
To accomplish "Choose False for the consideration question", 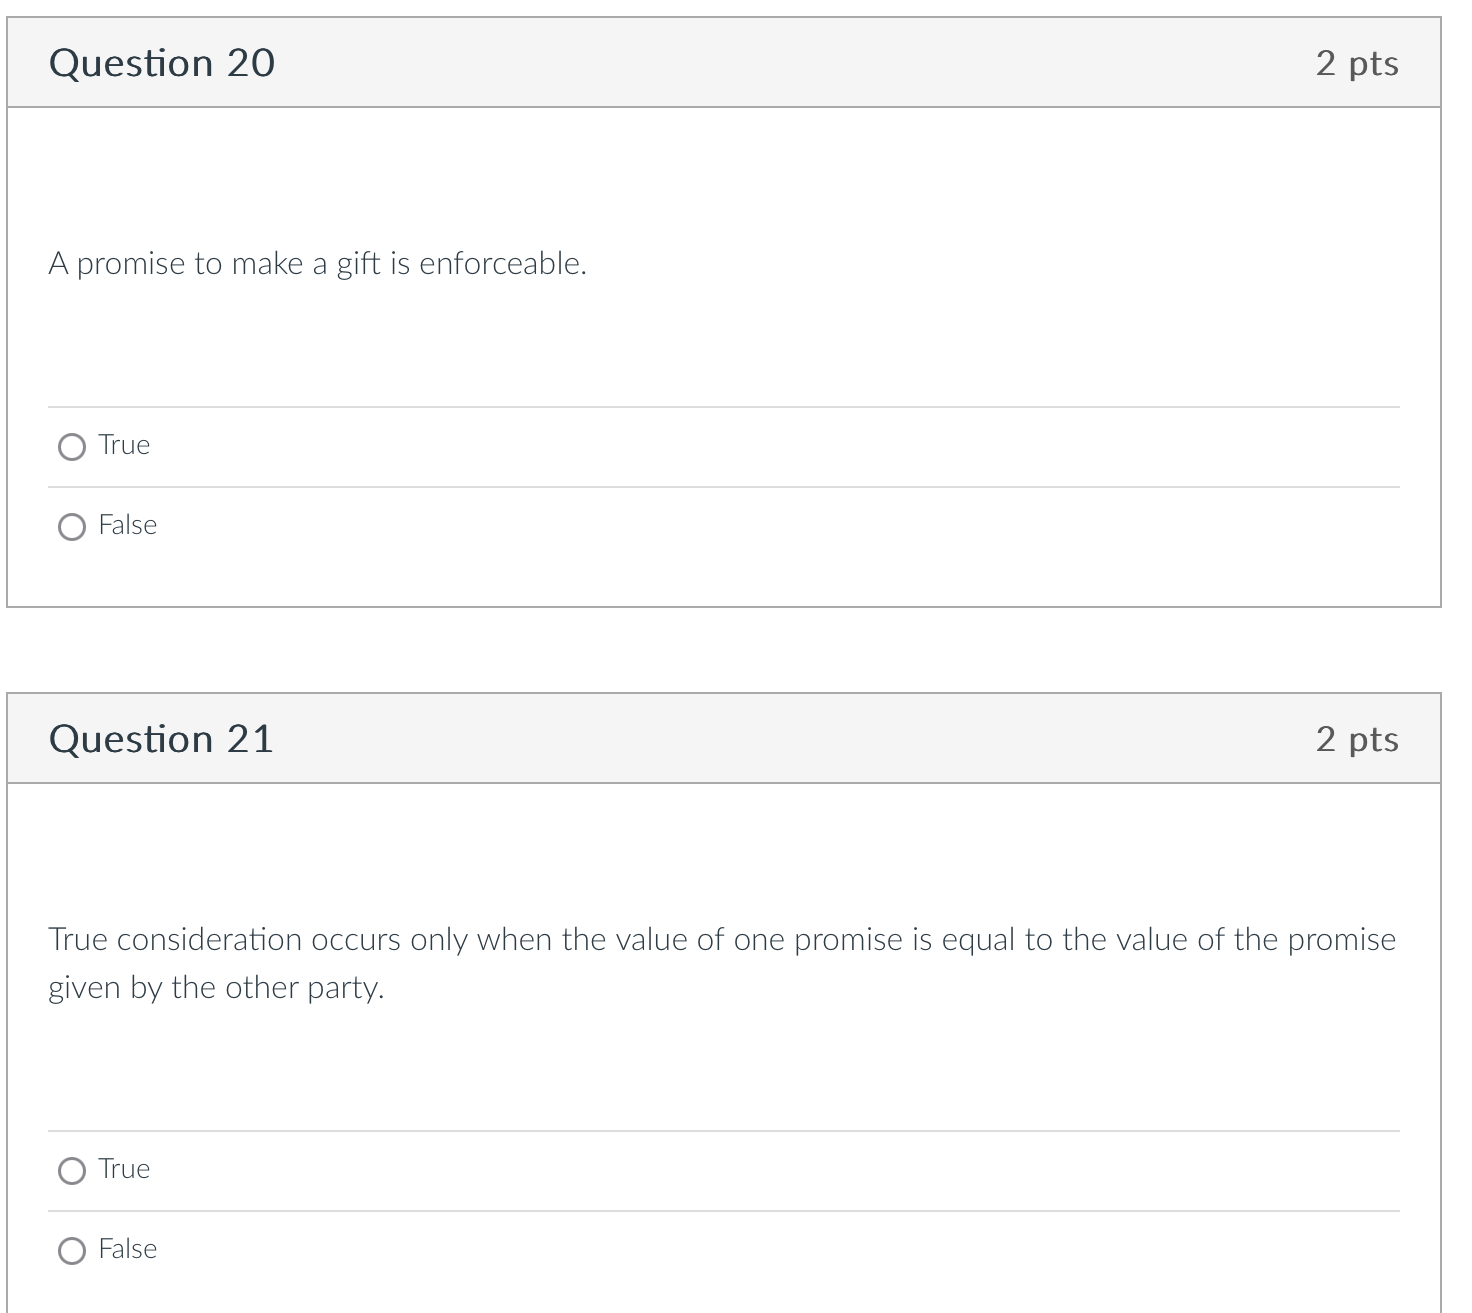I will click(71, 1251).
